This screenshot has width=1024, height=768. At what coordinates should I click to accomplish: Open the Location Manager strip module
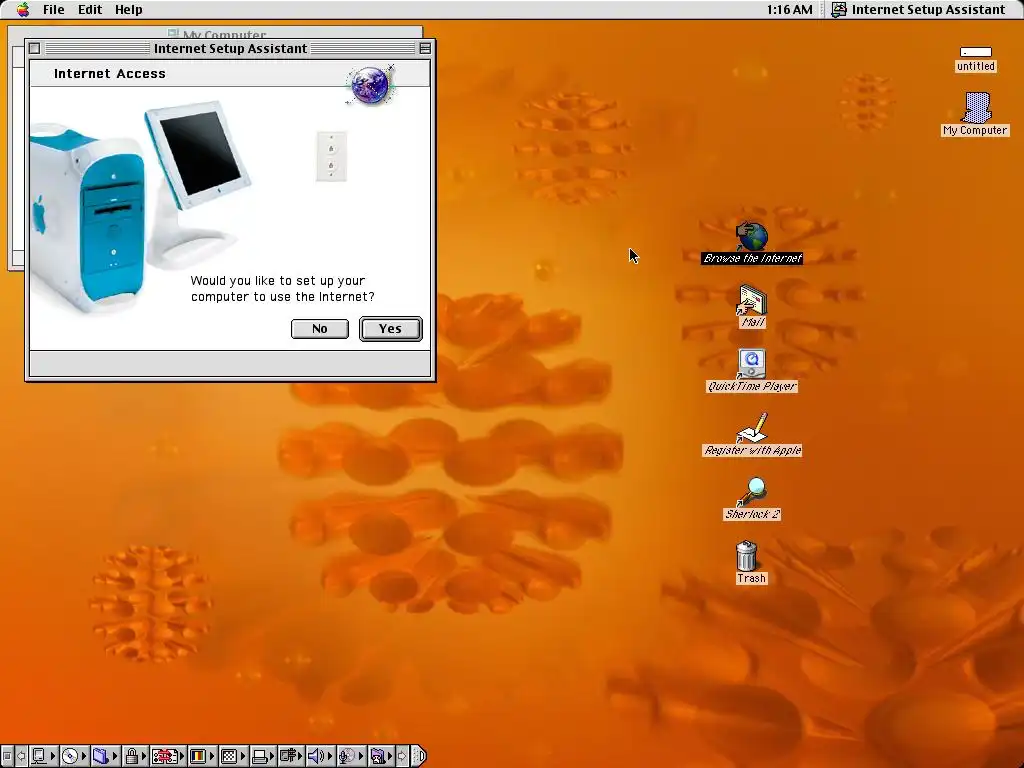[x=168, y=756]
